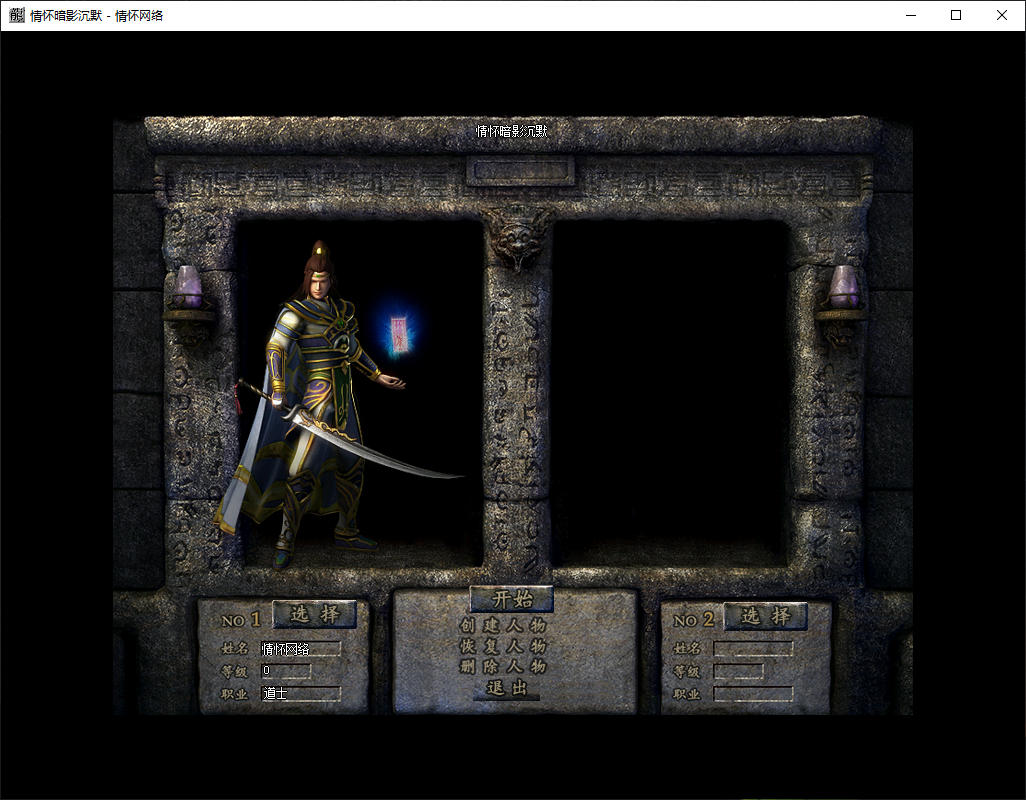
Task: Click the NO 1 等级 field showing 0
Action: [286, 670]
